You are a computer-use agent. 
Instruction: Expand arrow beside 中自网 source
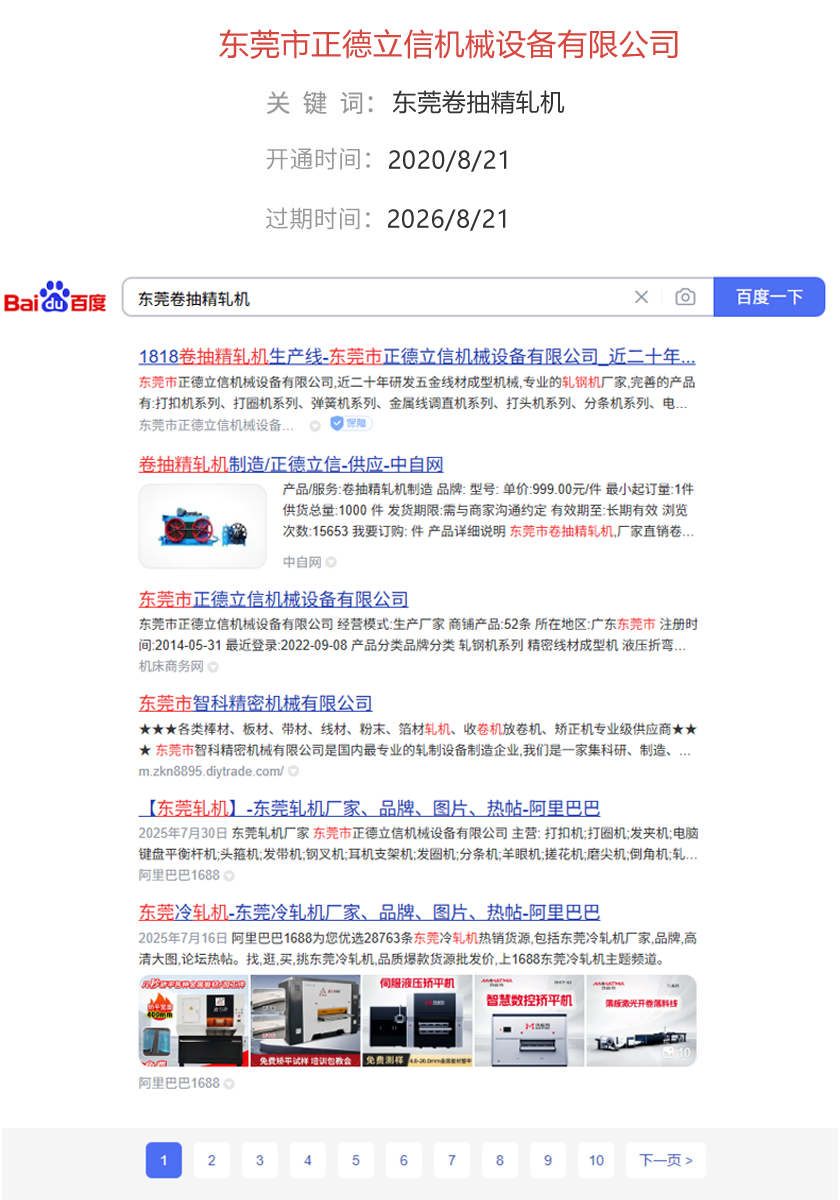click(x=331, y=563)
